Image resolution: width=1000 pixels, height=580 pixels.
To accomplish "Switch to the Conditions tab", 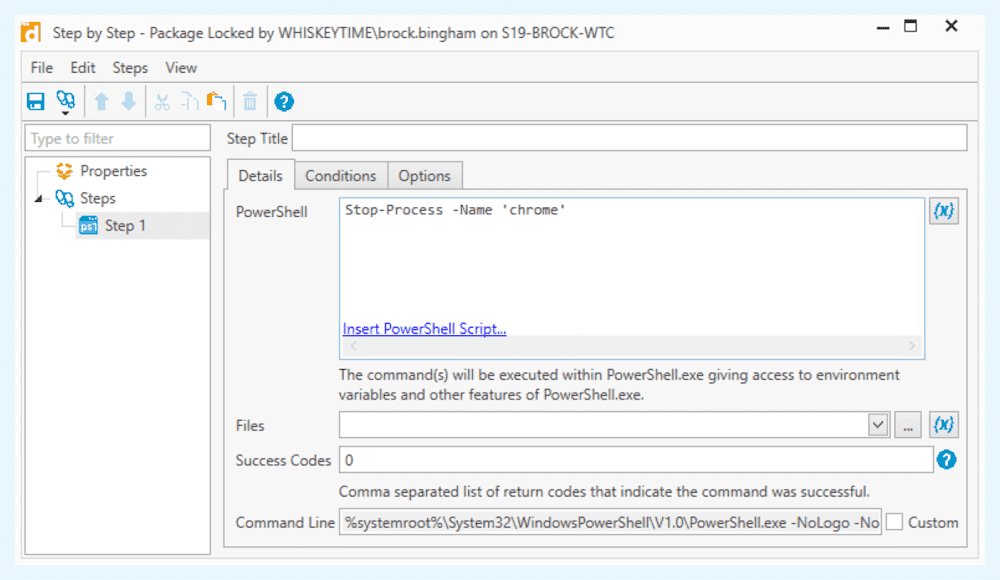I will click(x=341, y=175).
